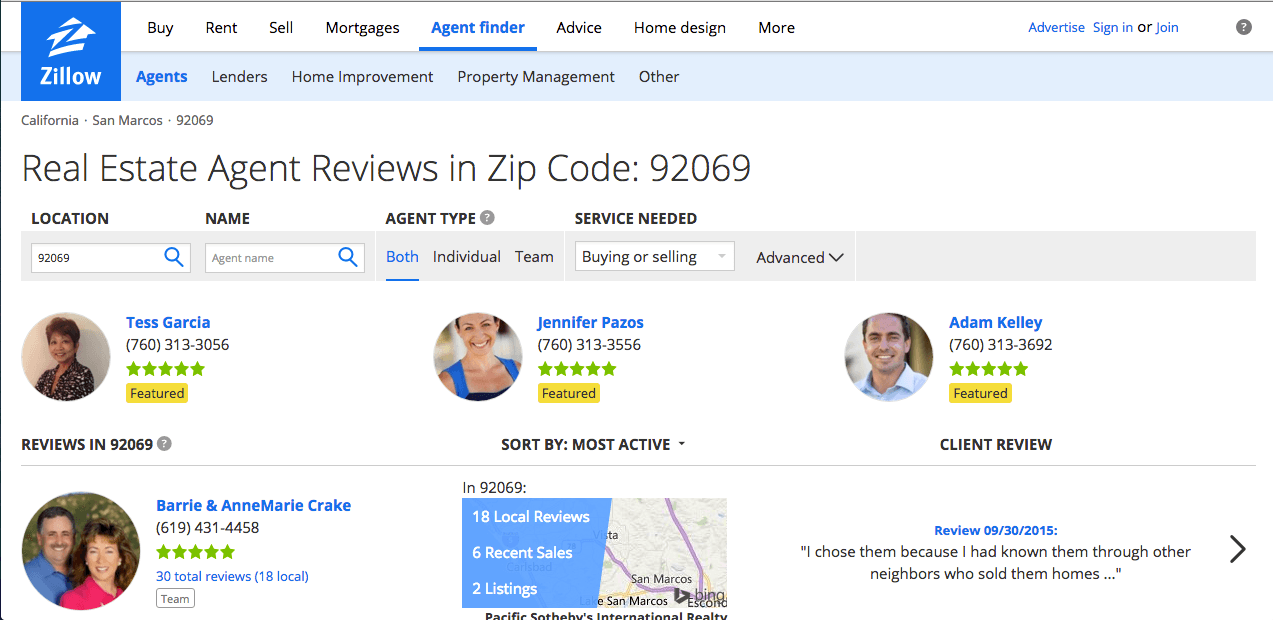Click the Zillow logo
This screenshot has width=1273, height=620.
(70, 51)
